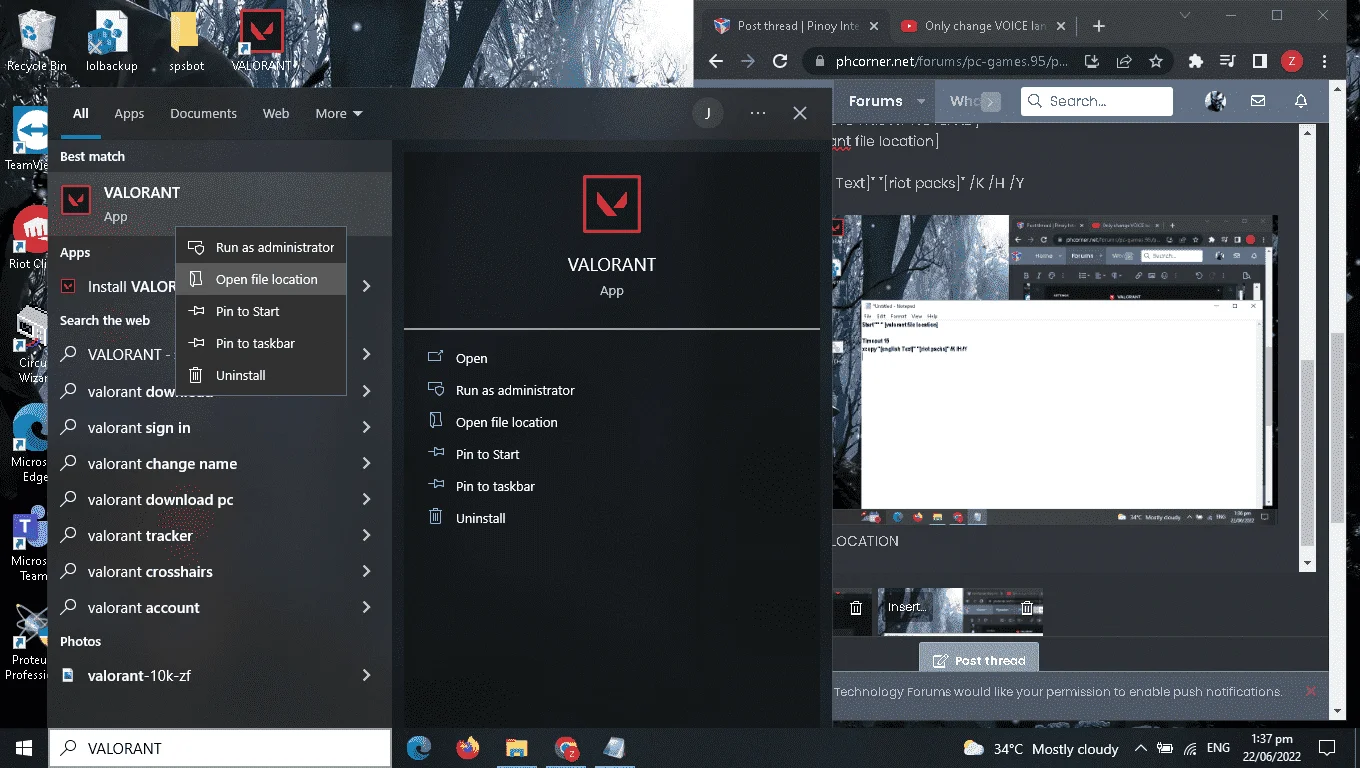Image resolution: width=1360 pixels, height=768 pixels.
Task: Bookmark this page with star icon
Action: coord(1156,61)
